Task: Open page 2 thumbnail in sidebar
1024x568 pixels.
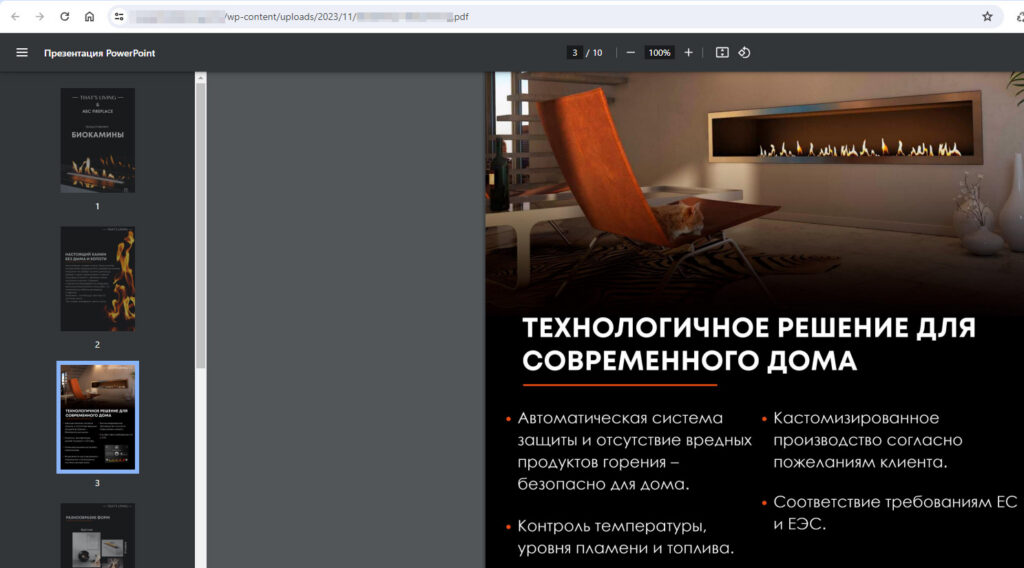Action: coord(97,278)
